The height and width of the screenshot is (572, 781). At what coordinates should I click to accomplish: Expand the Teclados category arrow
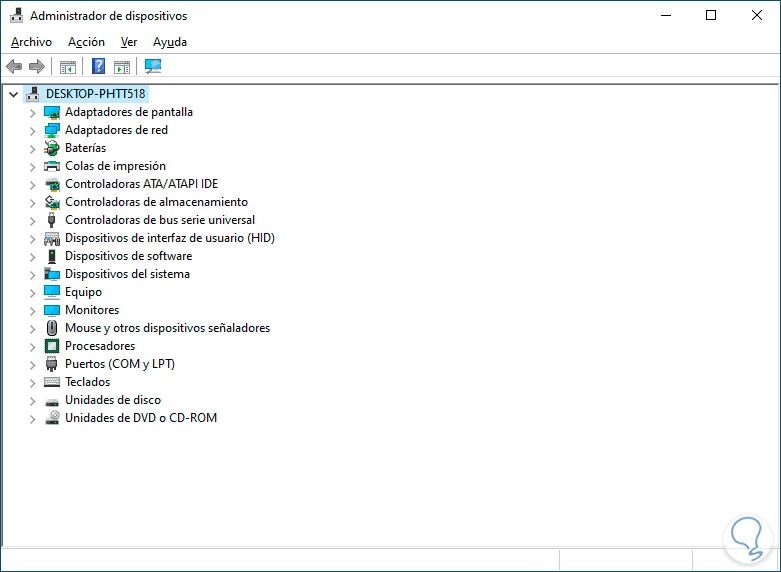[x=32, y=383]
